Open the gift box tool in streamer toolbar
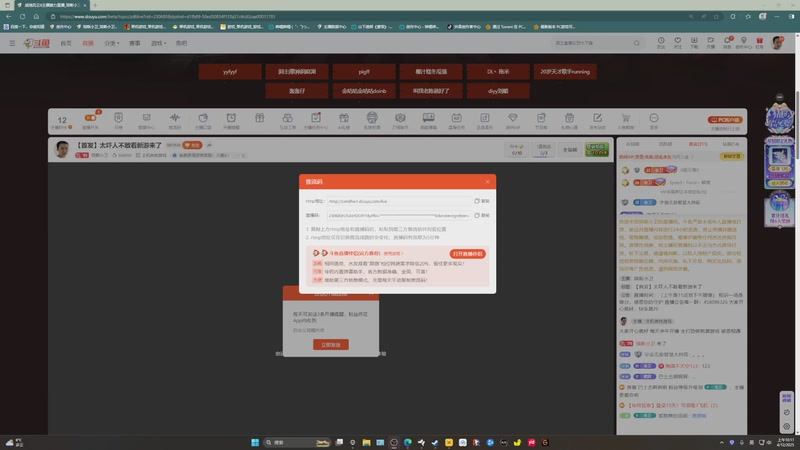800x450 pixels. click(259, 120)
